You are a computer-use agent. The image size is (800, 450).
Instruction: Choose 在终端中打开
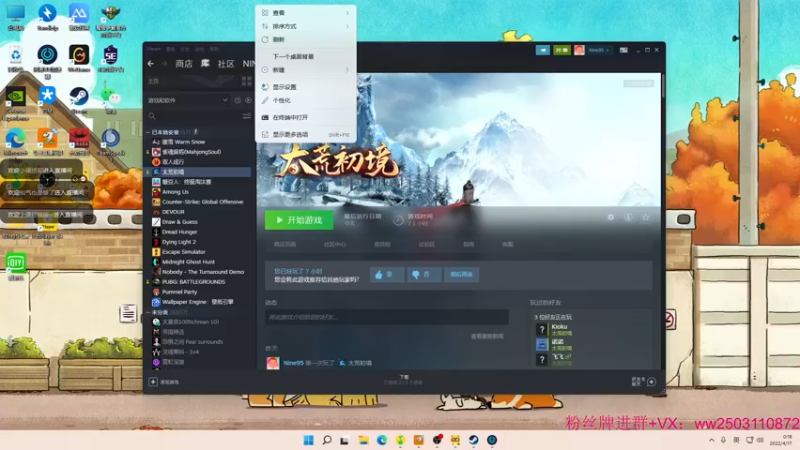tap(306, 117)
